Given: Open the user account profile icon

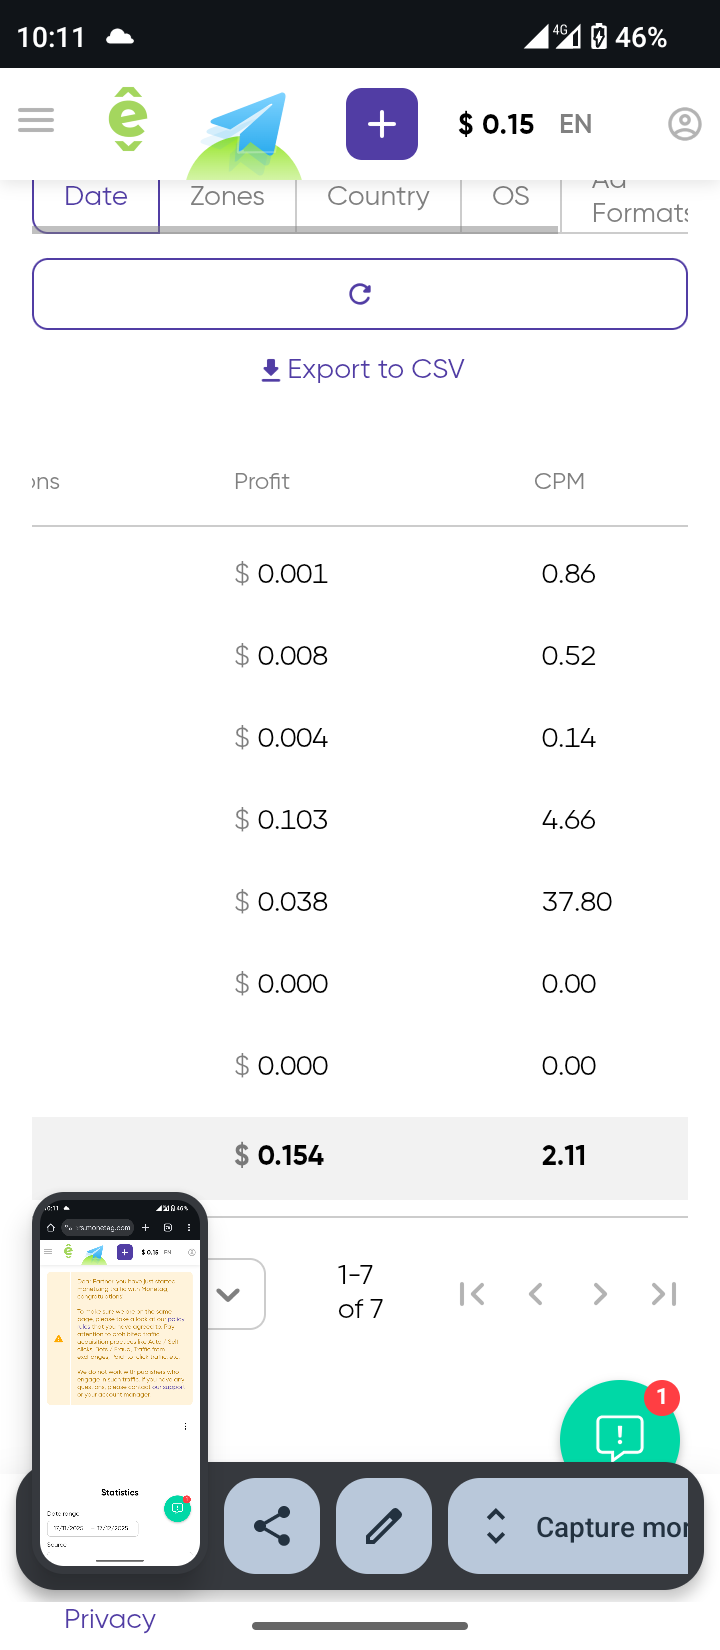Looking at the screenshot, I should (684, 124).
